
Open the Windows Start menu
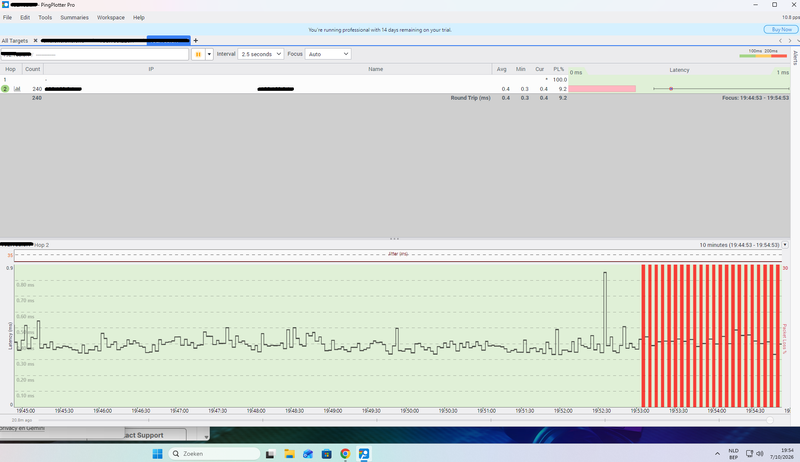coord(158,453)
